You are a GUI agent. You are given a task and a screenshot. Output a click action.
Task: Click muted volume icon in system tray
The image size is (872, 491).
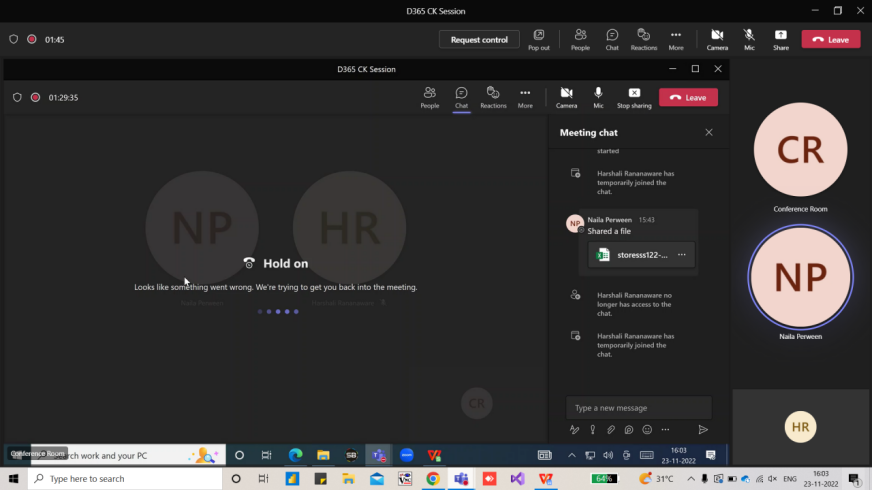coord(773,479)
